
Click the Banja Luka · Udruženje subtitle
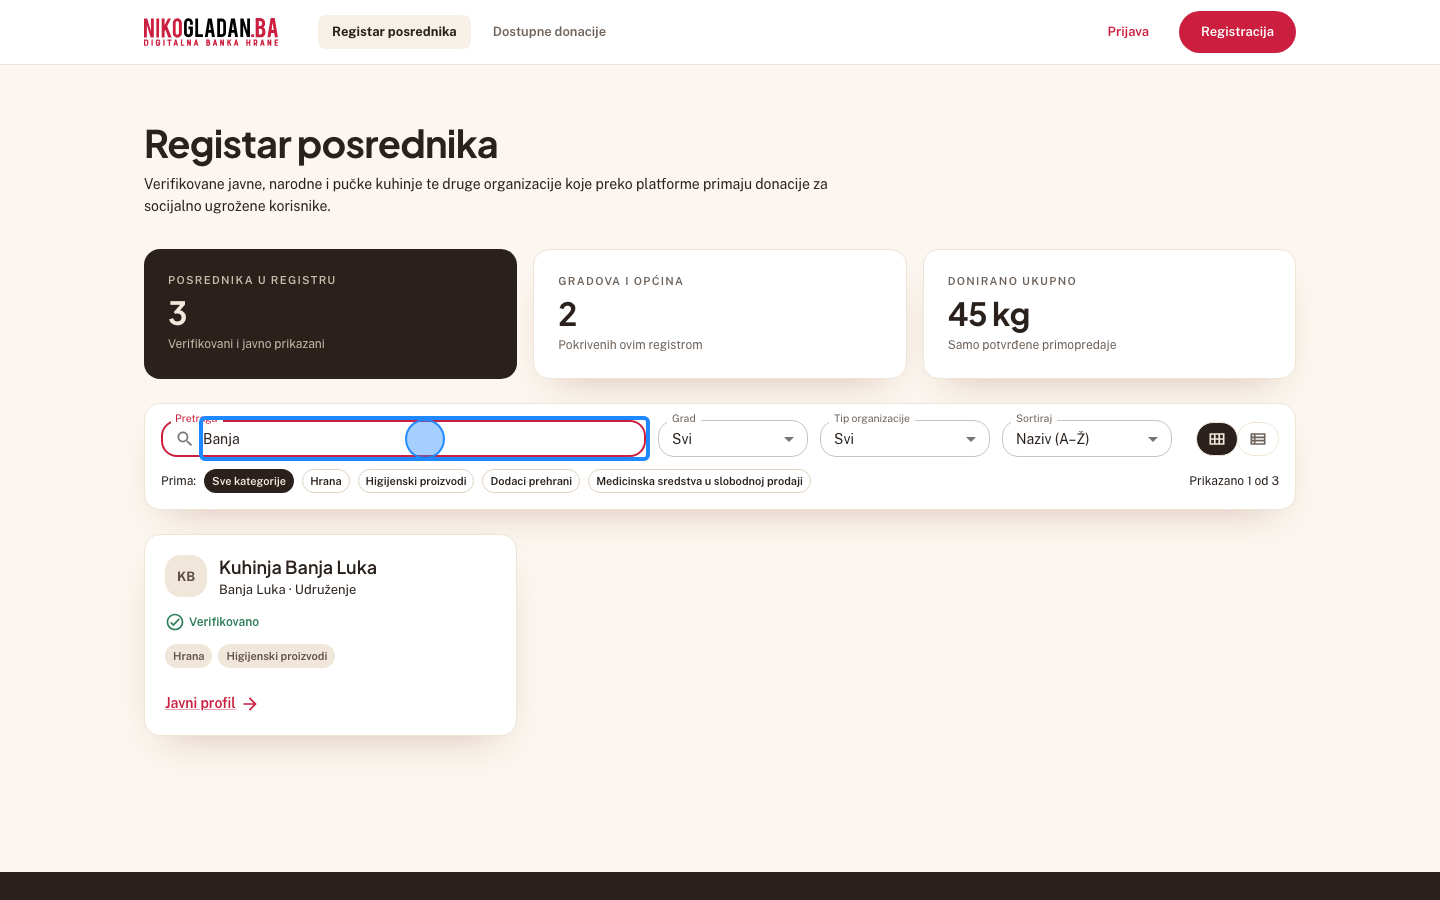tap(288, 590)
